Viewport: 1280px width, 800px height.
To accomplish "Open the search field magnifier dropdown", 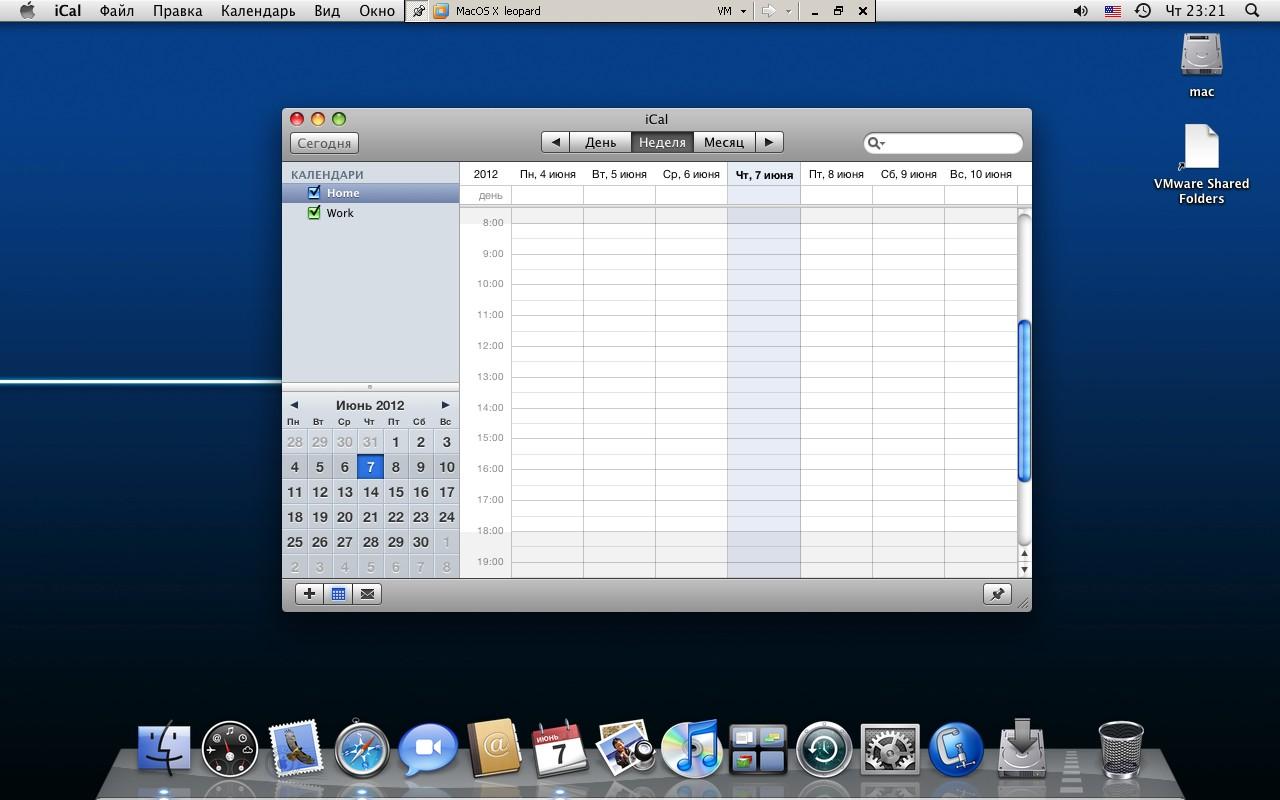I will point(876,143).
